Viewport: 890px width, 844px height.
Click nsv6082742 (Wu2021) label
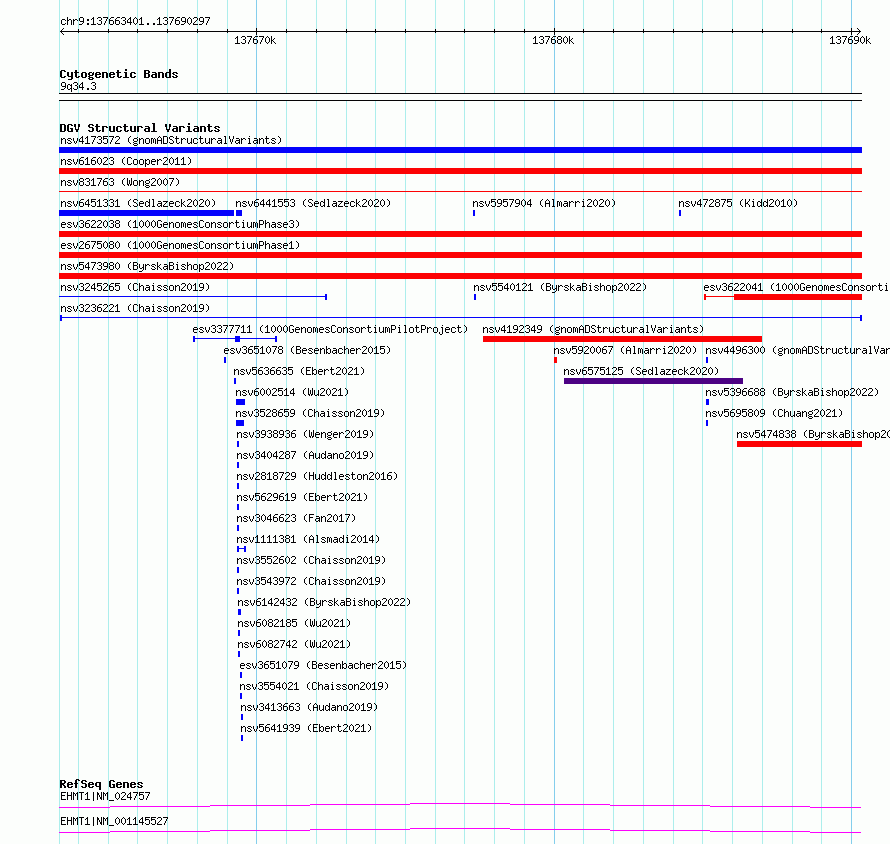[x=294, y=644]
